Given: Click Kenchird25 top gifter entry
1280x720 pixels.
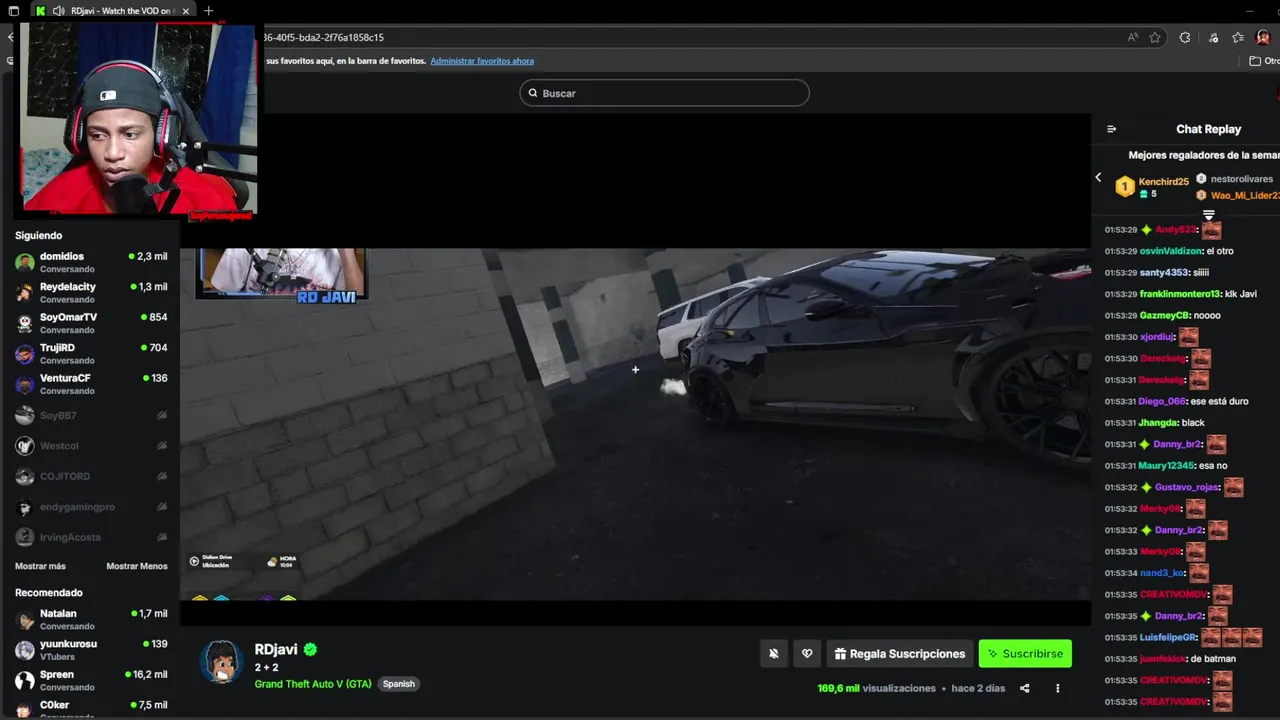Looking at the screenshot, I should [x=1152, y=187].
